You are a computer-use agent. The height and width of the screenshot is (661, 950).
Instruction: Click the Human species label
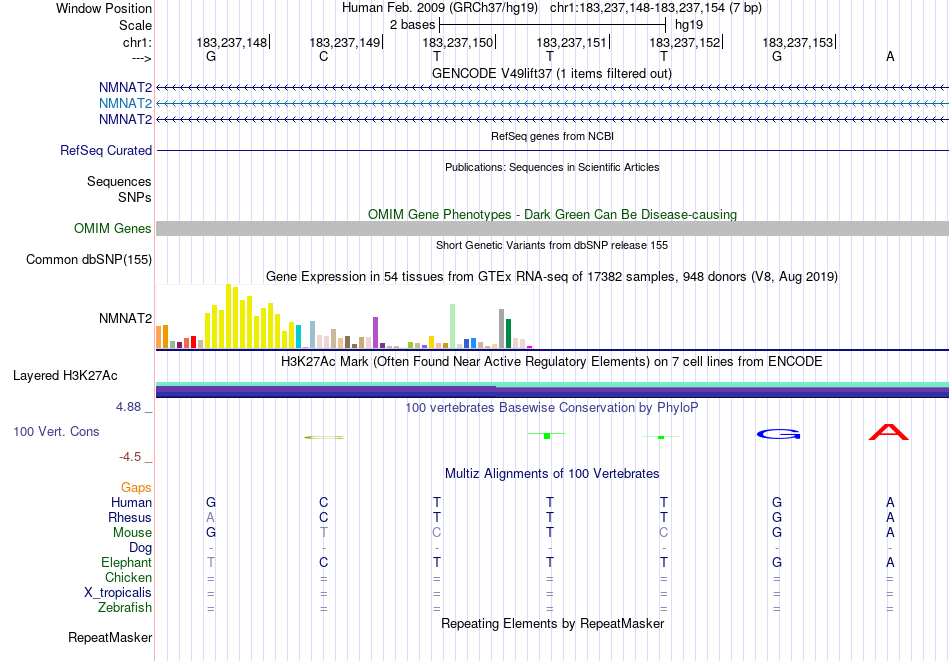(131, 502)
